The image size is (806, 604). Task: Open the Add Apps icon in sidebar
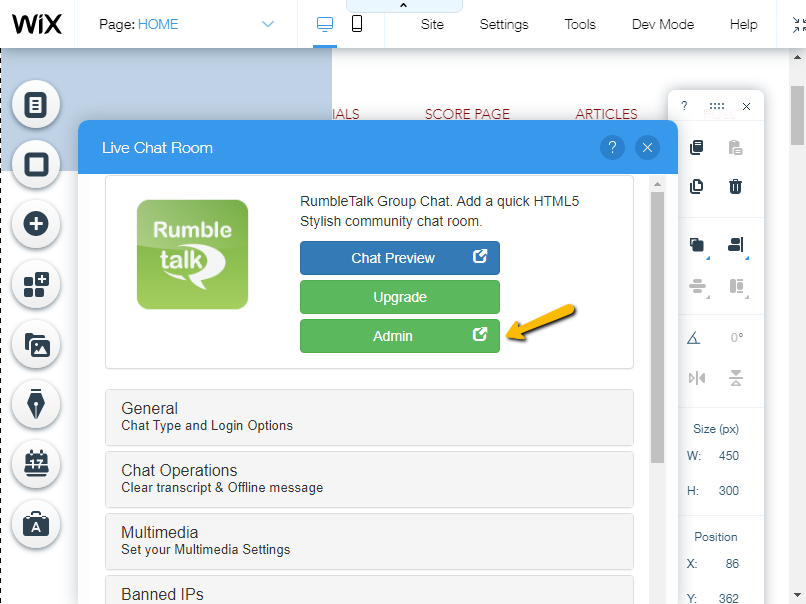click(36, 285)
